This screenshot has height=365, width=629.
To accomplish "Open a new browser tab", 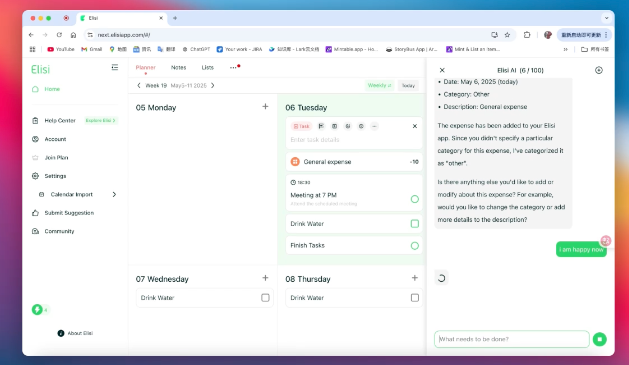I will tap(175, 18).
